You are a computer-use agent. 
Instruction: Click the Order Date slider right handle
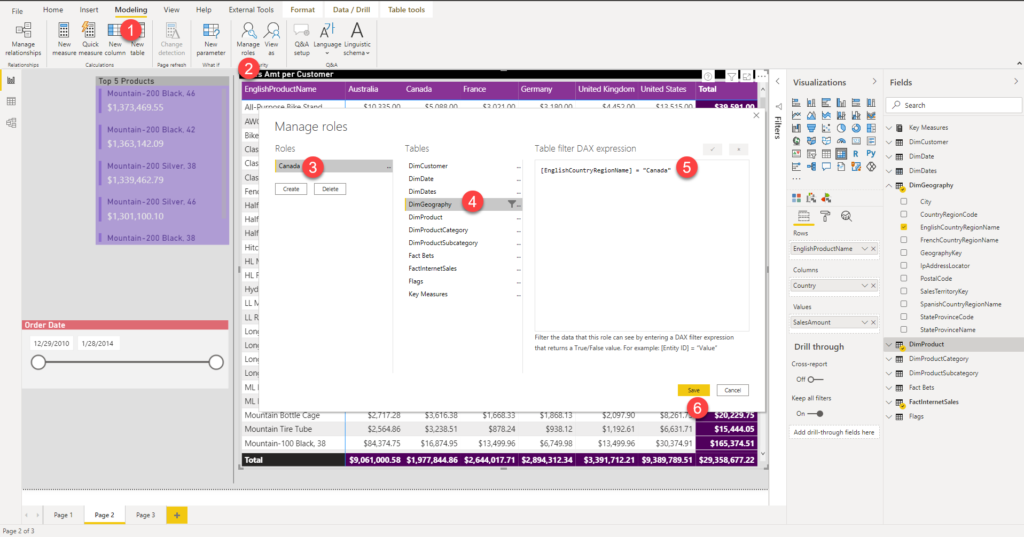coord(216,363)
